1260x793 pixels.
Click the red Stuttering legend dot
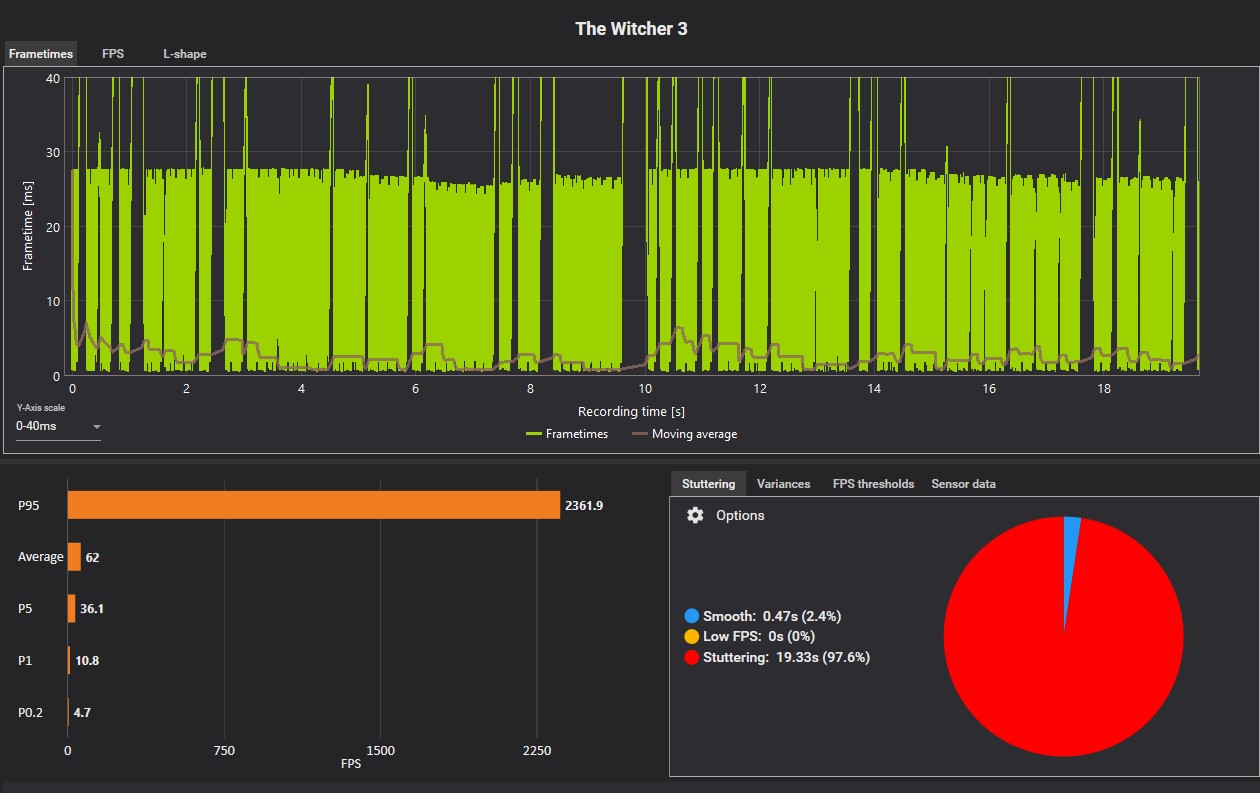692,657
